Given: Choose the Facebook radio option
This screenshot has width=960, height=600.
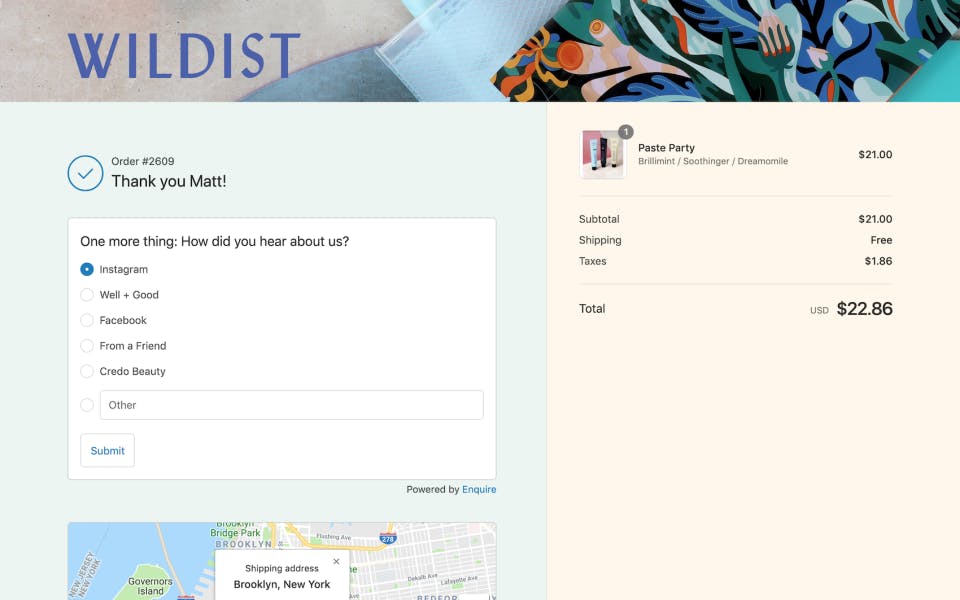Looking at the screenshot, I should pyautogui.click(x=87, y=320).
